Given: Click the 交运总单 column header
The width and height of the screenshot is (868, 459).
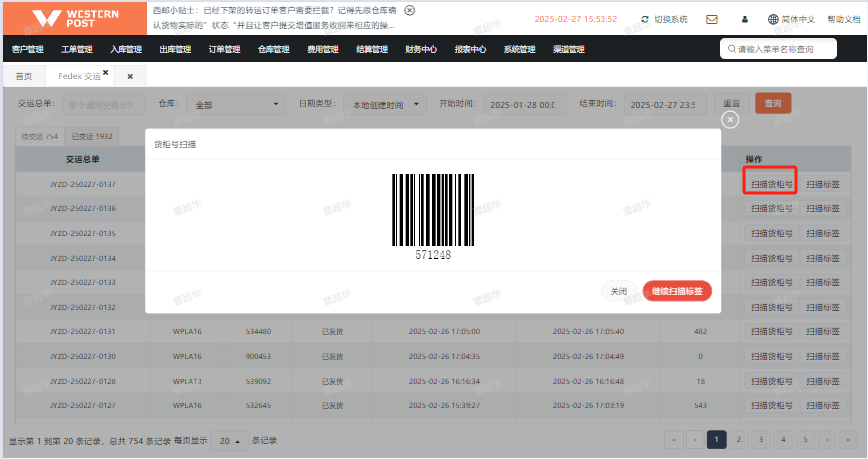Looking at the screenshot, I should [x=82, y=159].
